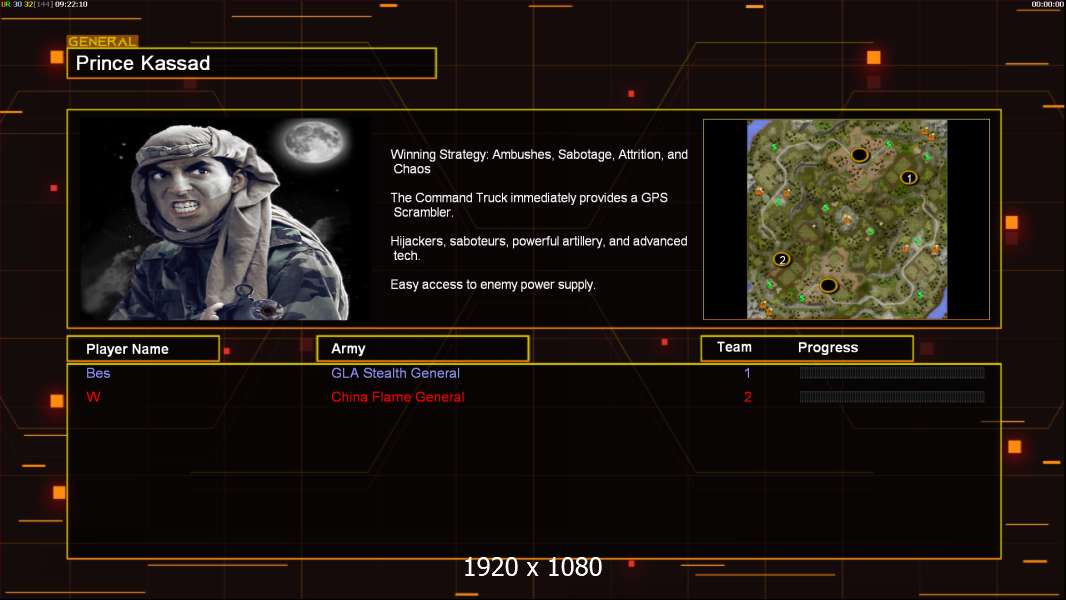Click the map preview thumbnail
The height and width of the screenshot is (600, 1066).
point(846,219)
